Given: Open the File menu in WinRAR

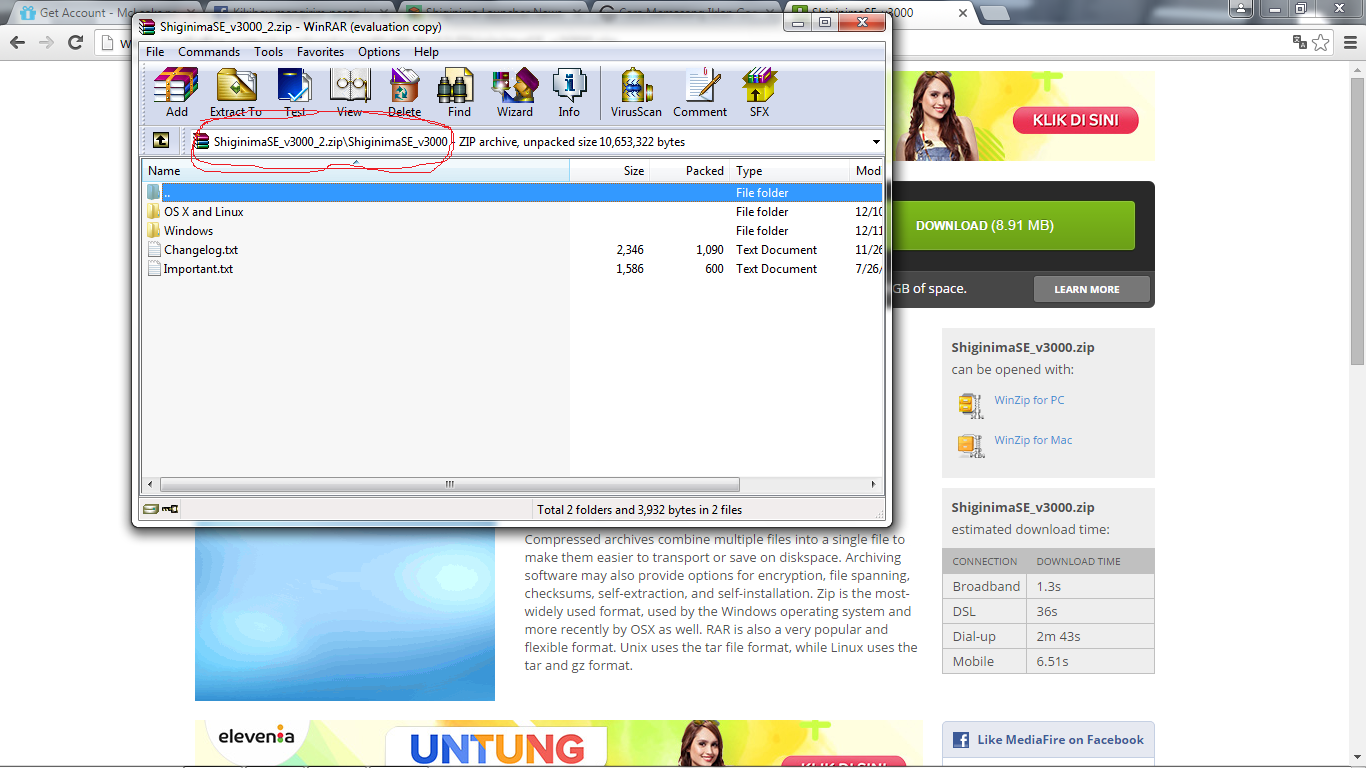Looking at the screenshot, I should 155,52.
